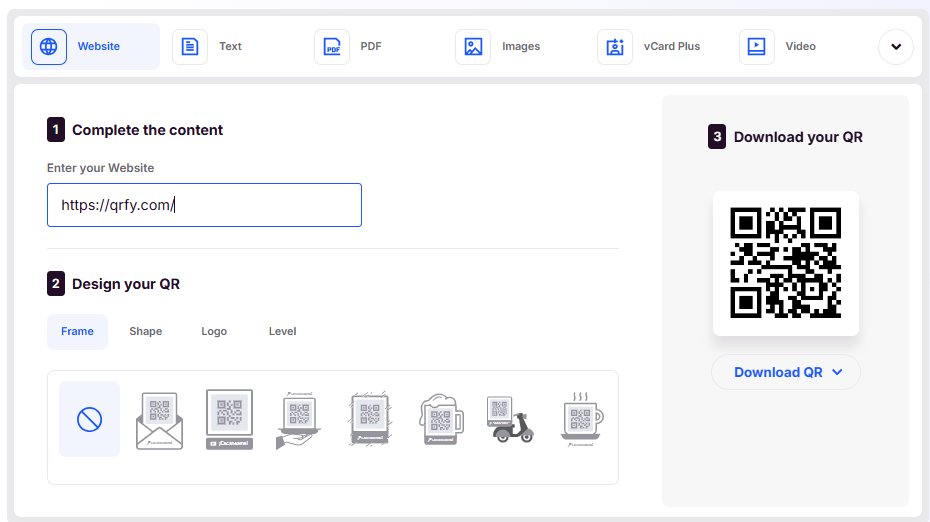Click the 'Enter your Website' label

[x=100, y=168]
